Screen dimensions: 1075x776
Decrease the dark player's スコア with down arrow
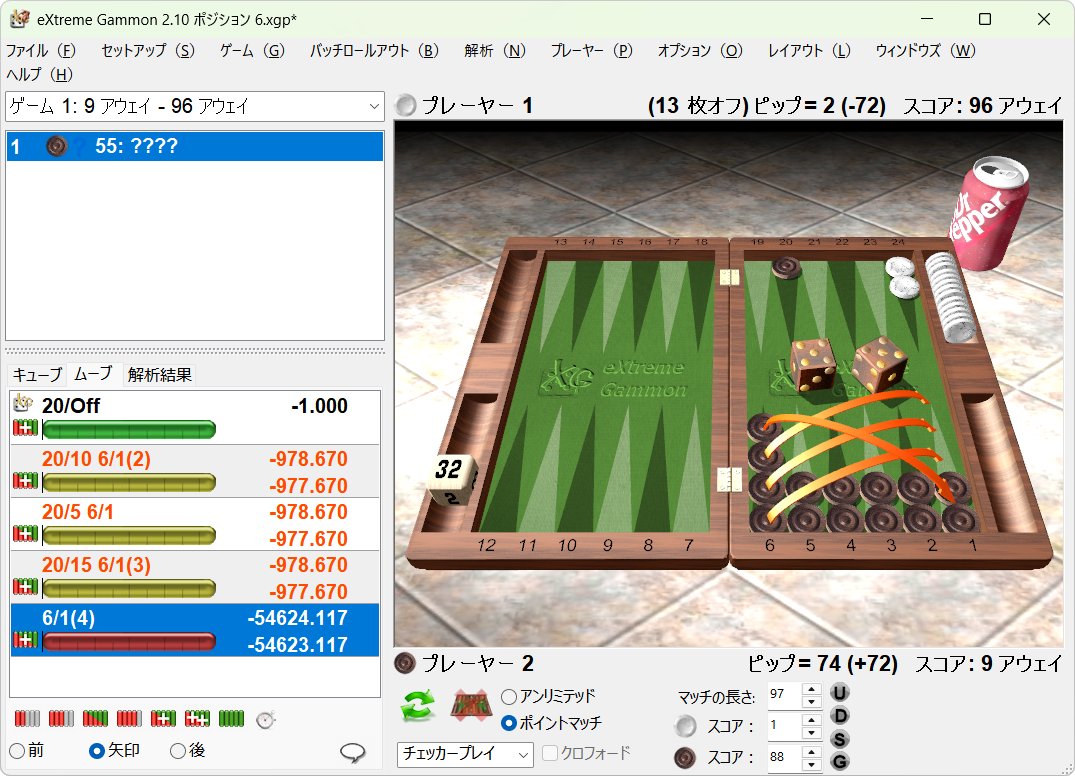coord(812,765)
